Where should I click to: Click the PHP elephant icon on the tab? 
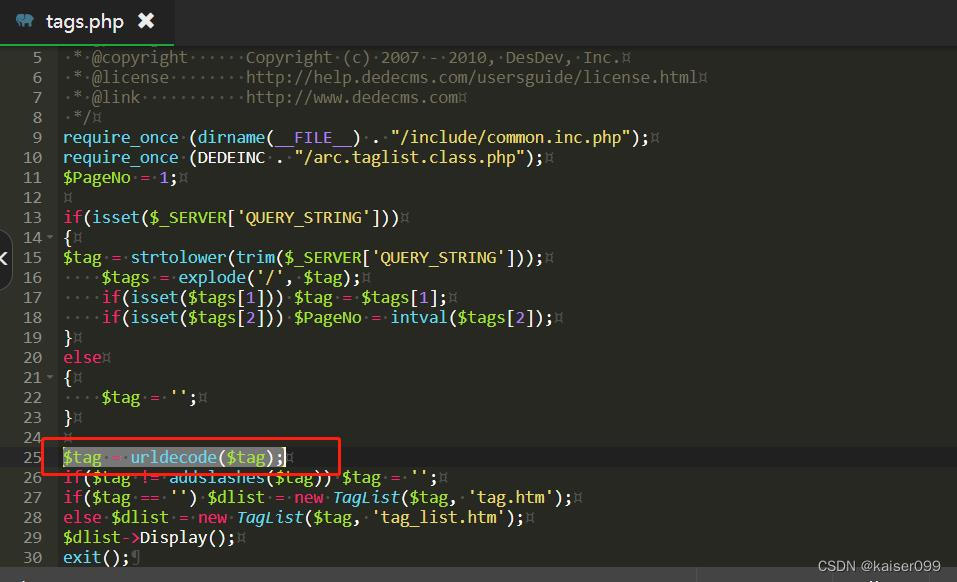(23, 18)
